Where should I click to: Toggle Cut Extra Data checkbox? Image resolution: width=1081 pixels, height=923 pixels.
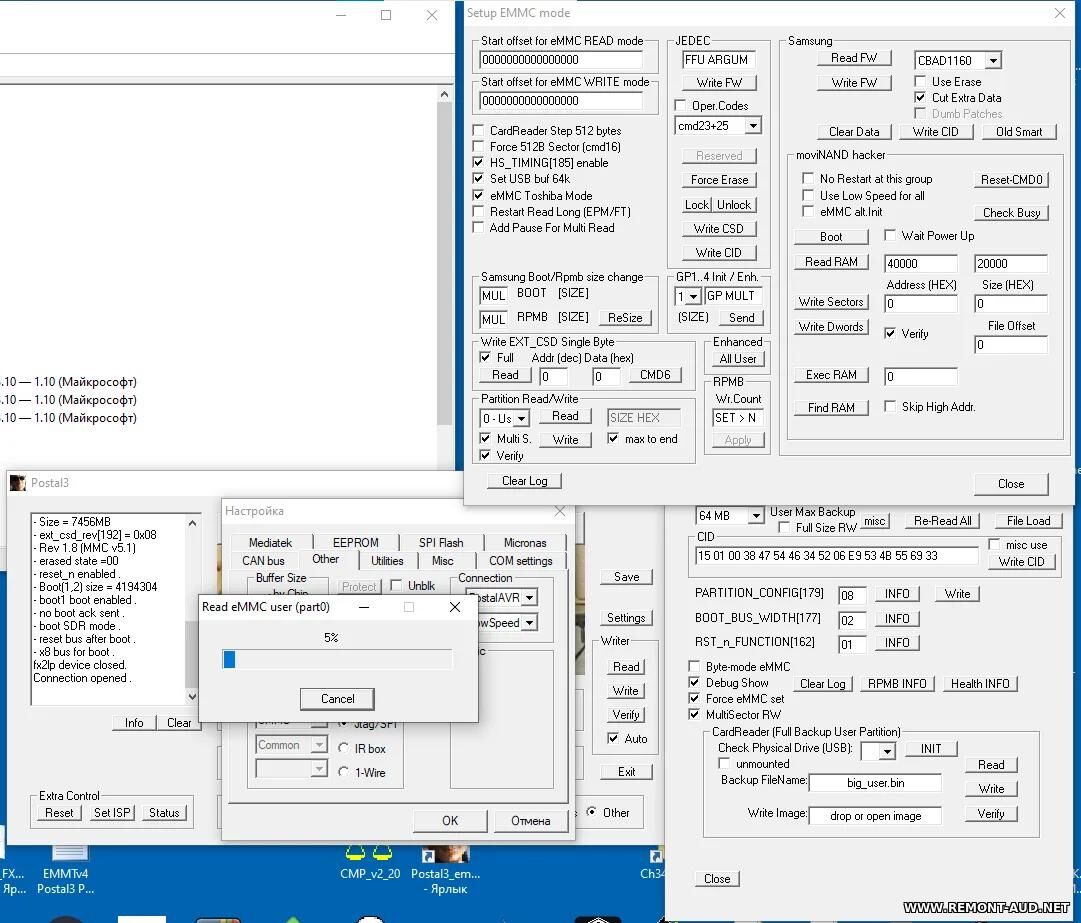pos(920,98)
